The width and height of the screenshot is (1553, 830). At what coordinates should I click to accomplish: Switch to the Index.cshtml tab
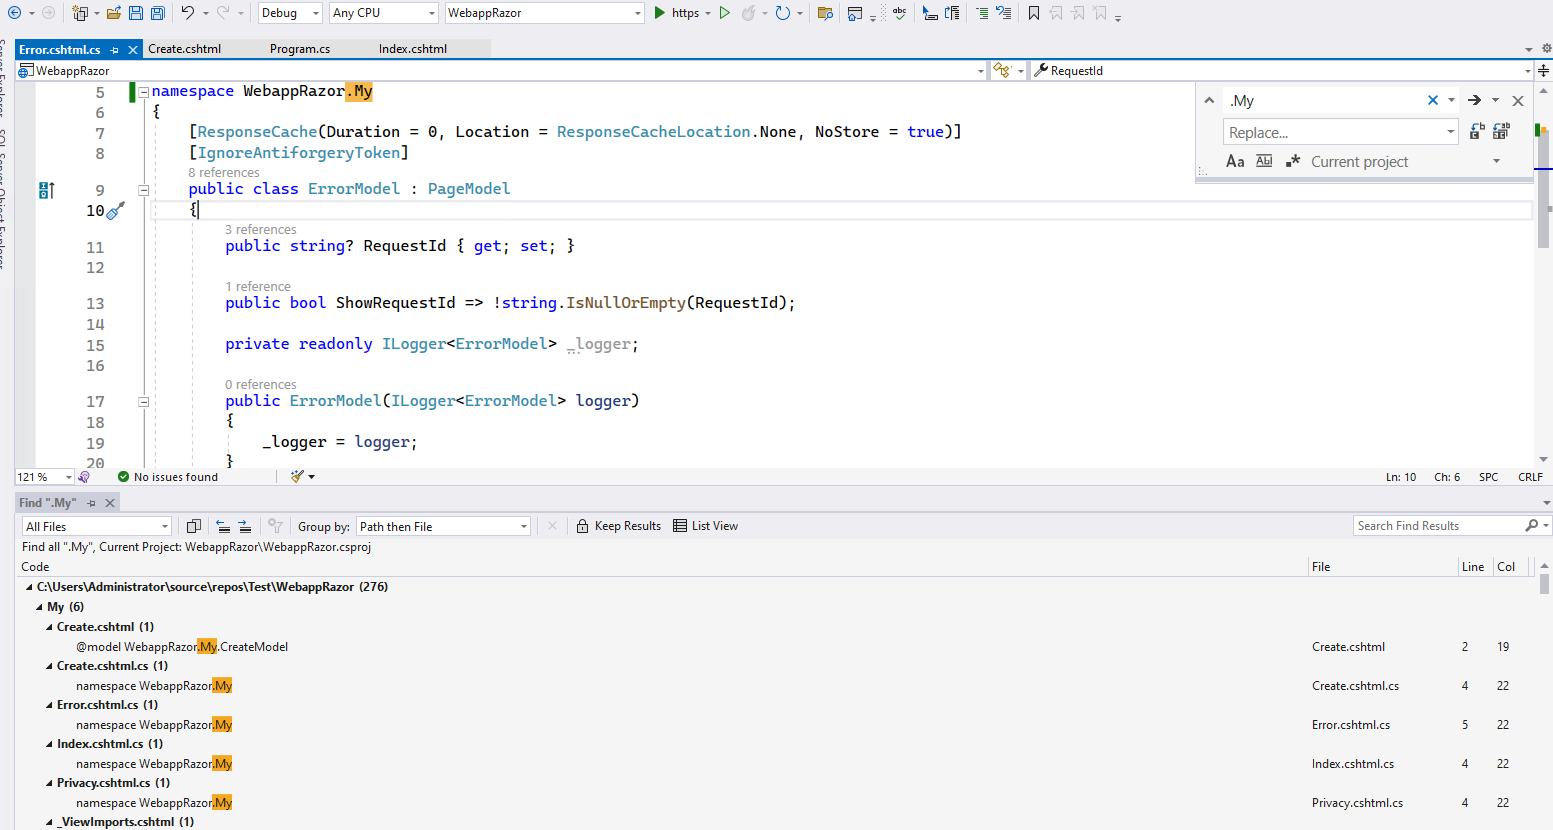click(x=412, y=49)
